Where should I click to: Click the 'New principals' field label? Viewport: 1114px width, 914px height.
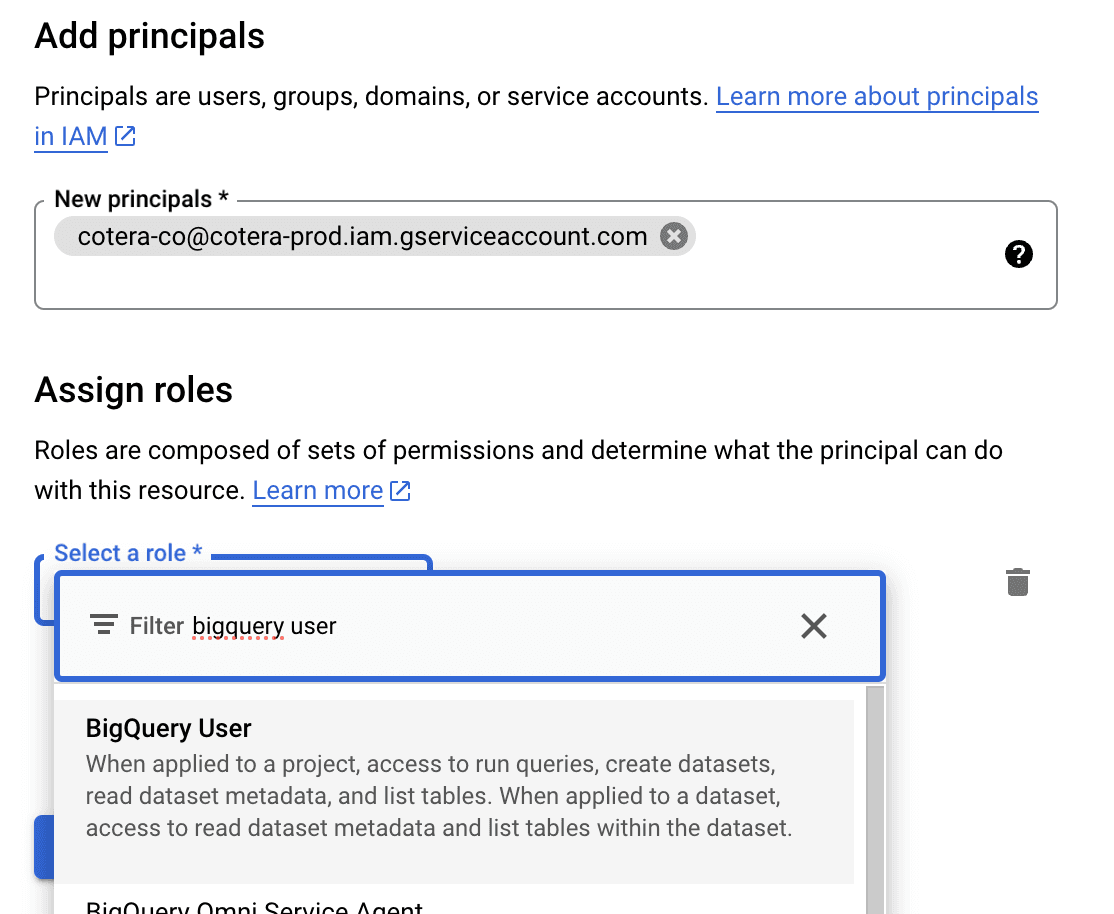point(133,199)
